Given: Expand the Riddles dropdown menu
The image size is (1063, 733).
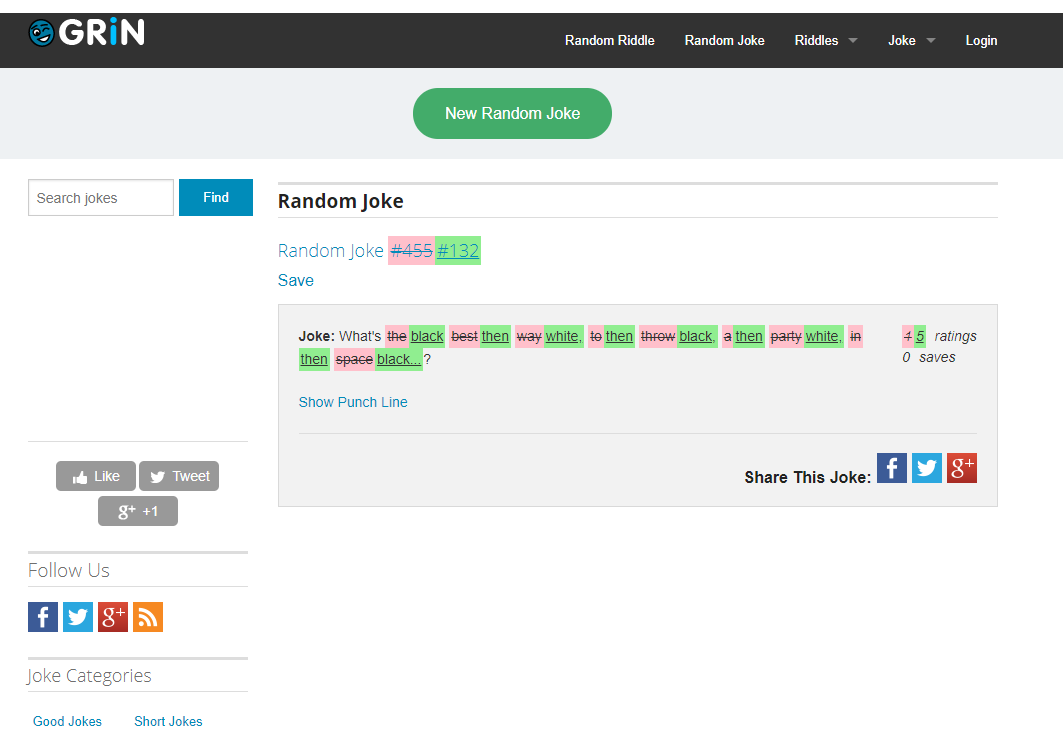Looking at the screenshot, I should 825,41.
